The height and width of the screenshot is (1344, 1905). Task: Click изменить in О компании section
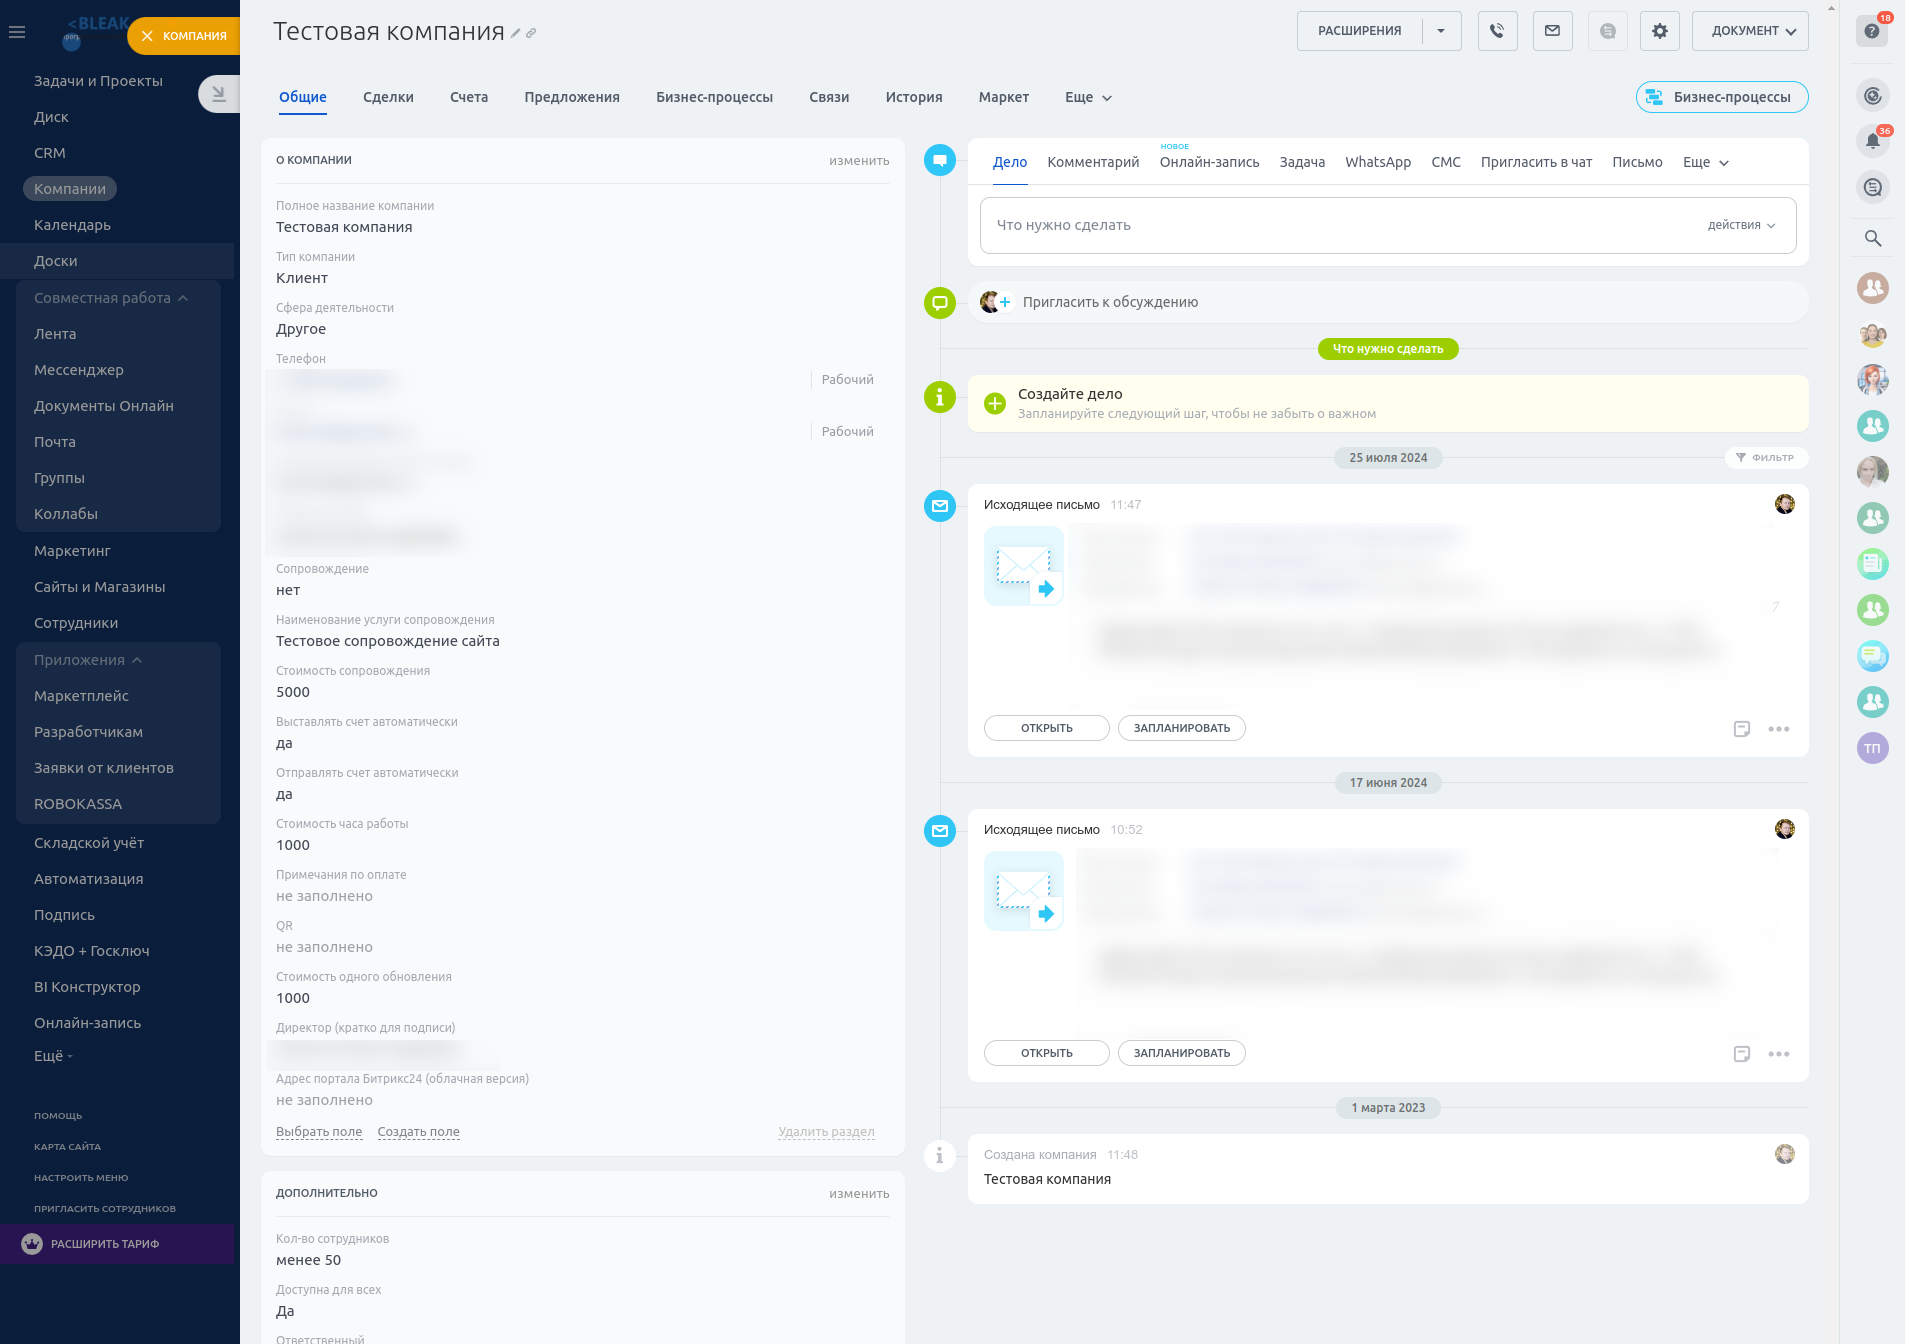859,161
